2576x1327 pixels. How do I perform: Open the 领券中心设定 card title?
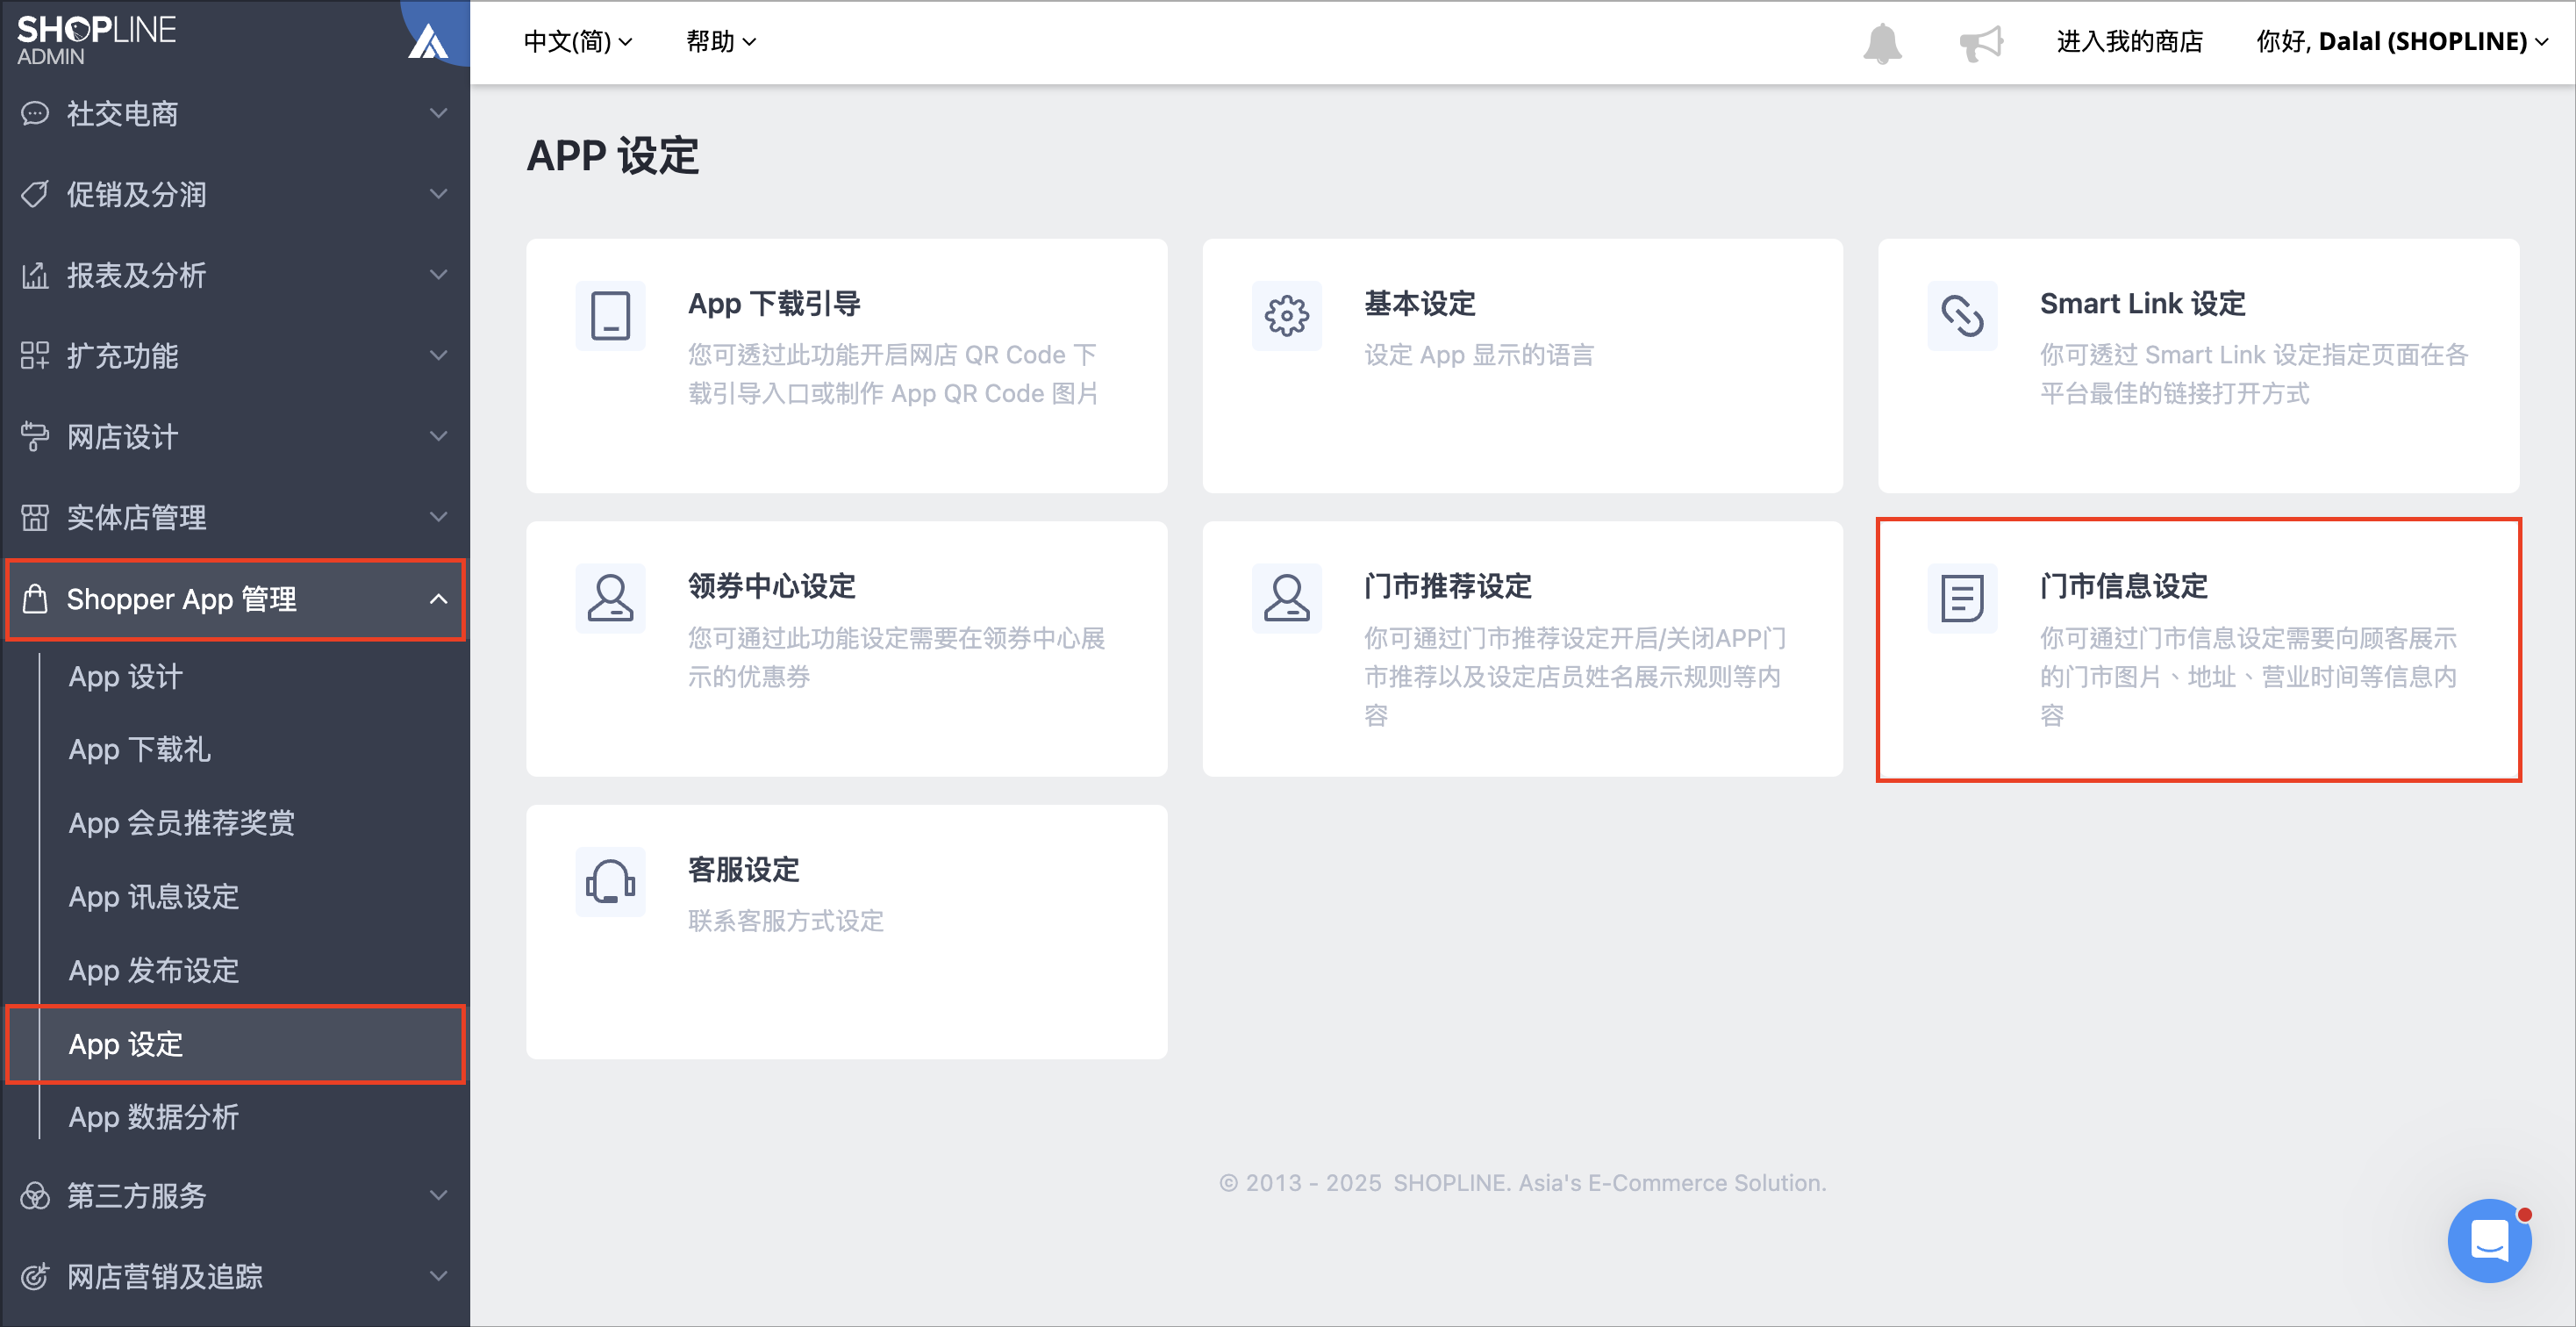tap(772, 586)
